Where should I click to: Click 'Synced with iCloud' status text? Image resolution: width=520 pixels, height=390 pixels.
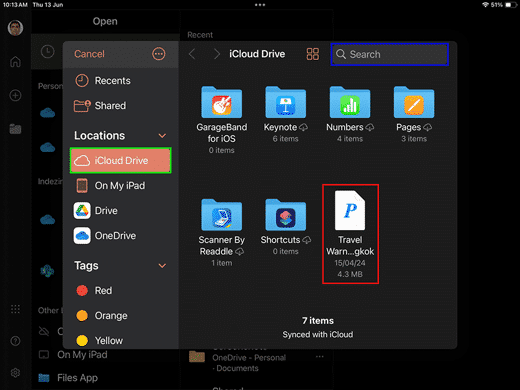point(318,334)
